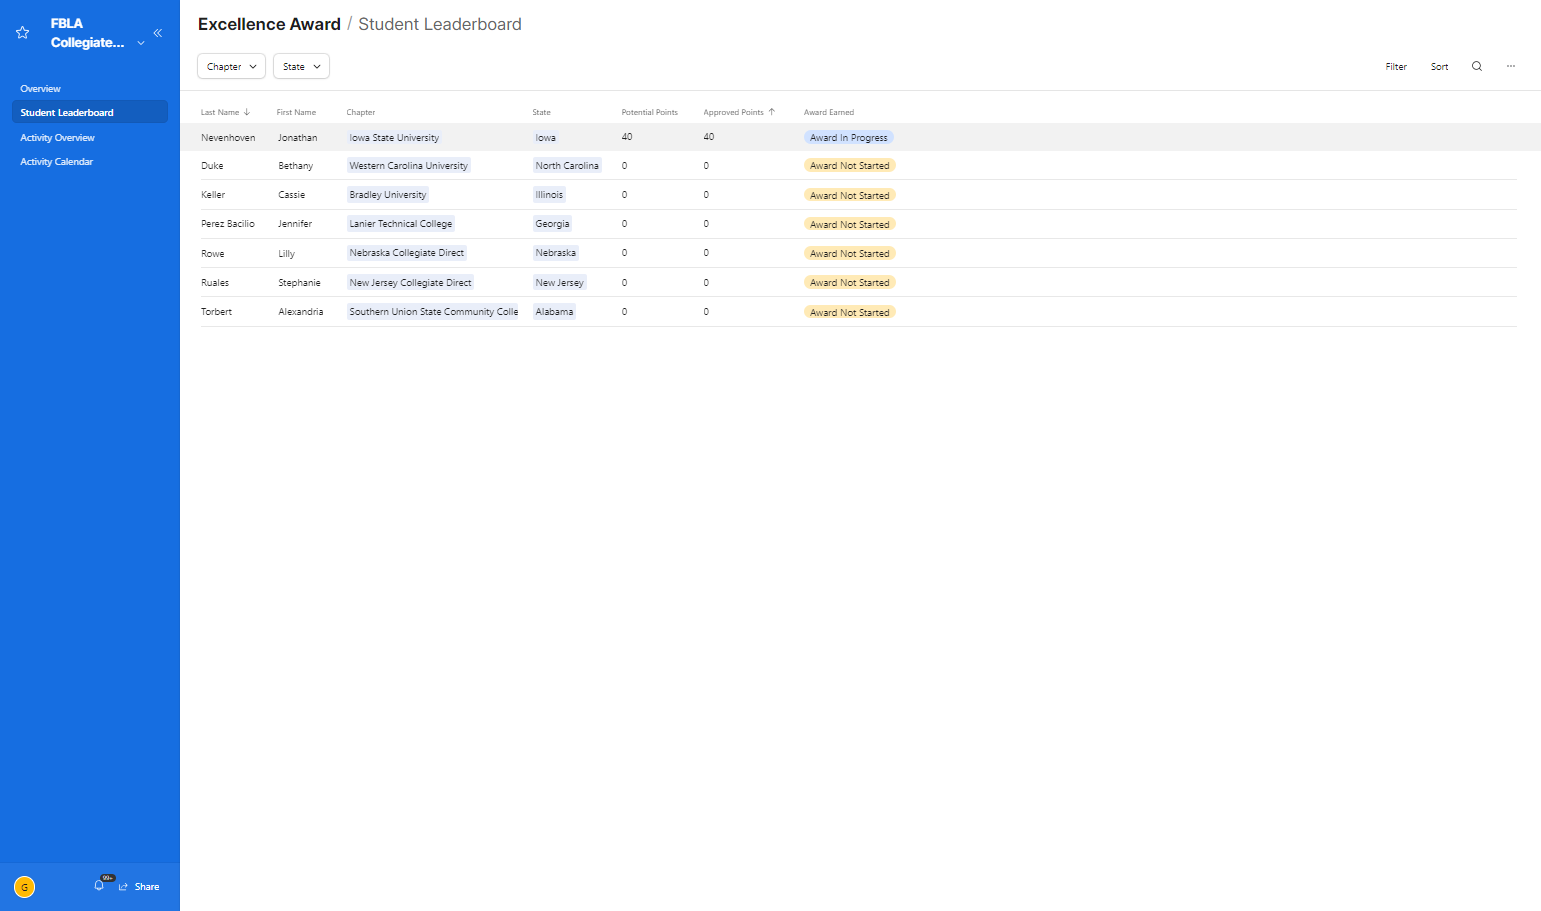
Task: Click Award Not Started badge for Duke
Action: (x=850, y=166)
